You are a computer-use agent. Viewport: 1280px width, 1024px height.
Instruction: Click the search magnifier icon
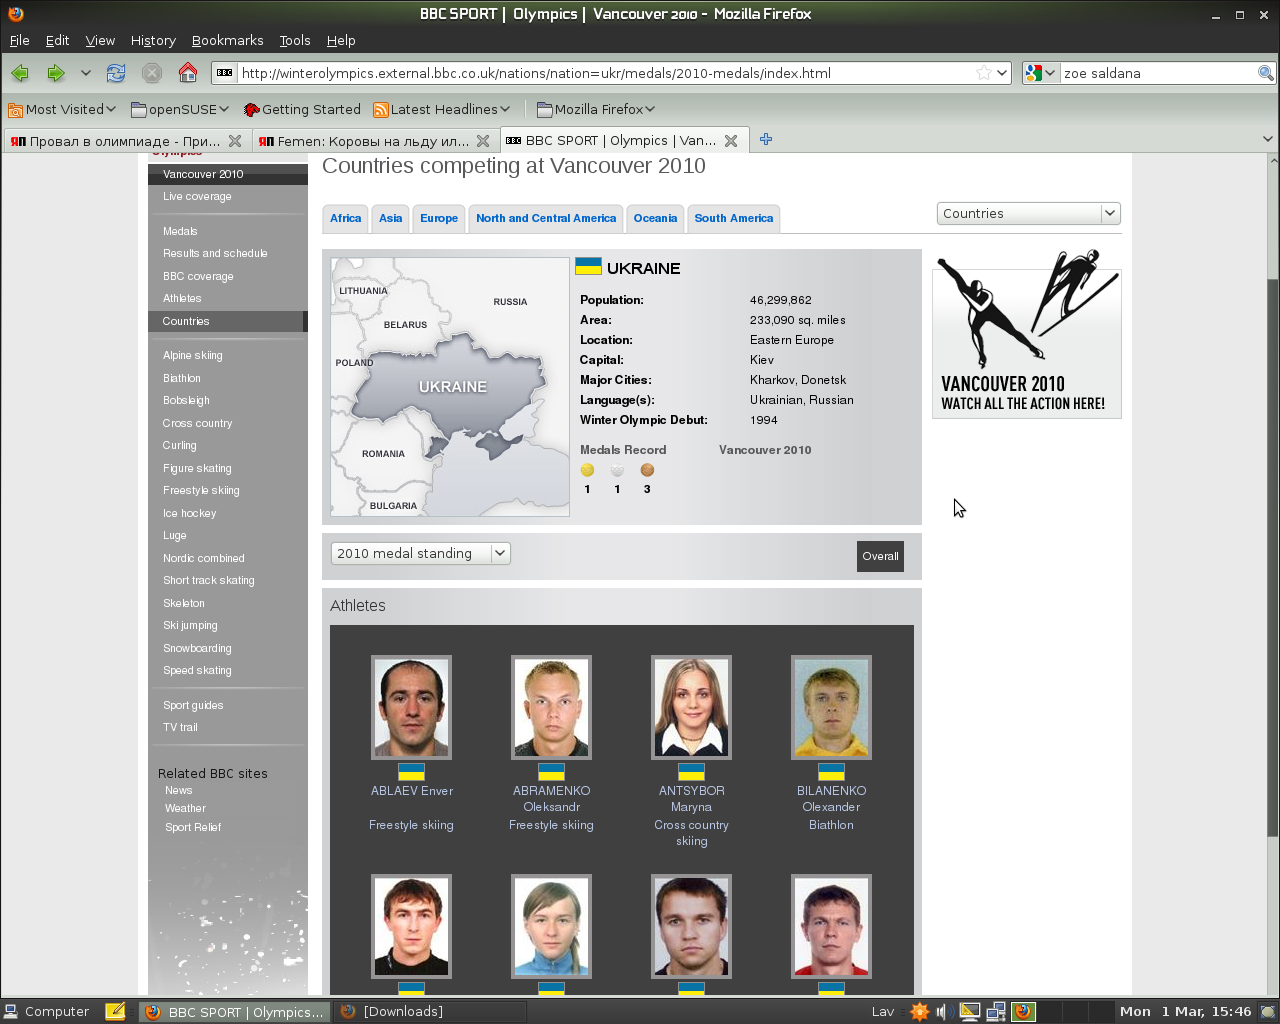(1265, 73)
